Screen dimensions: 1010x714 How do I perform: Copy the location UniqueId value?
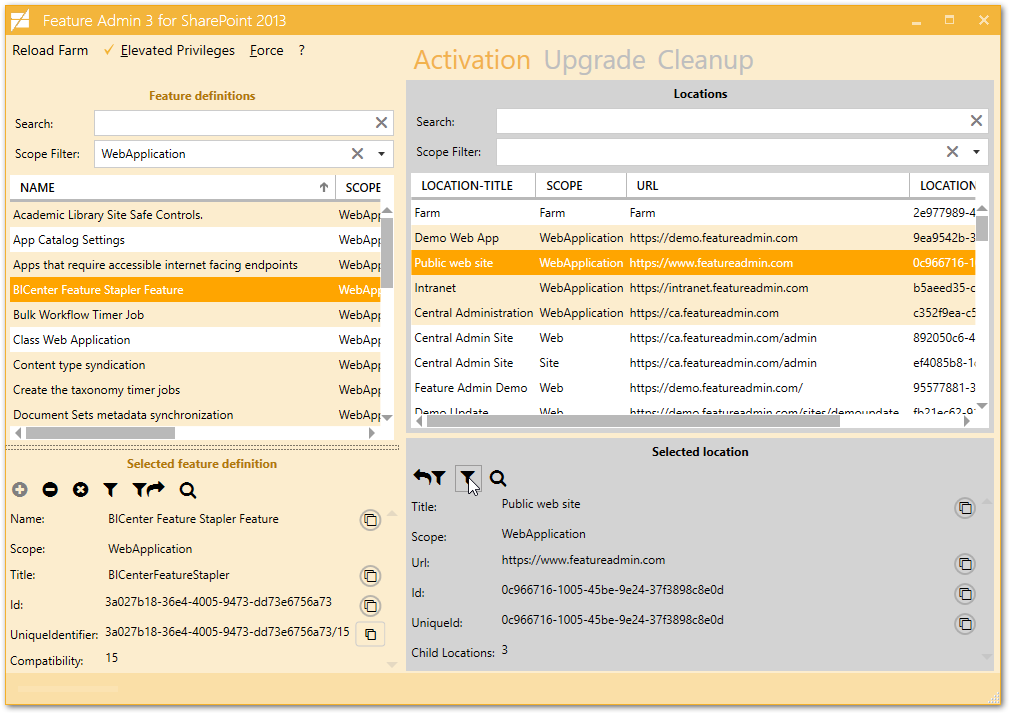[x=965, y=623]
